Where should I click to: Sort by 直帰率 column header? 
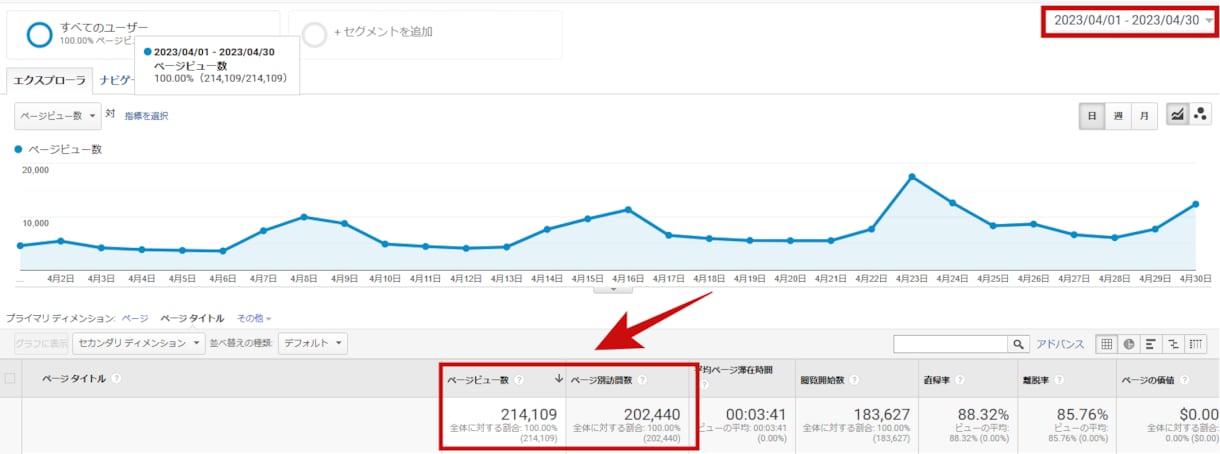(938, 380)
